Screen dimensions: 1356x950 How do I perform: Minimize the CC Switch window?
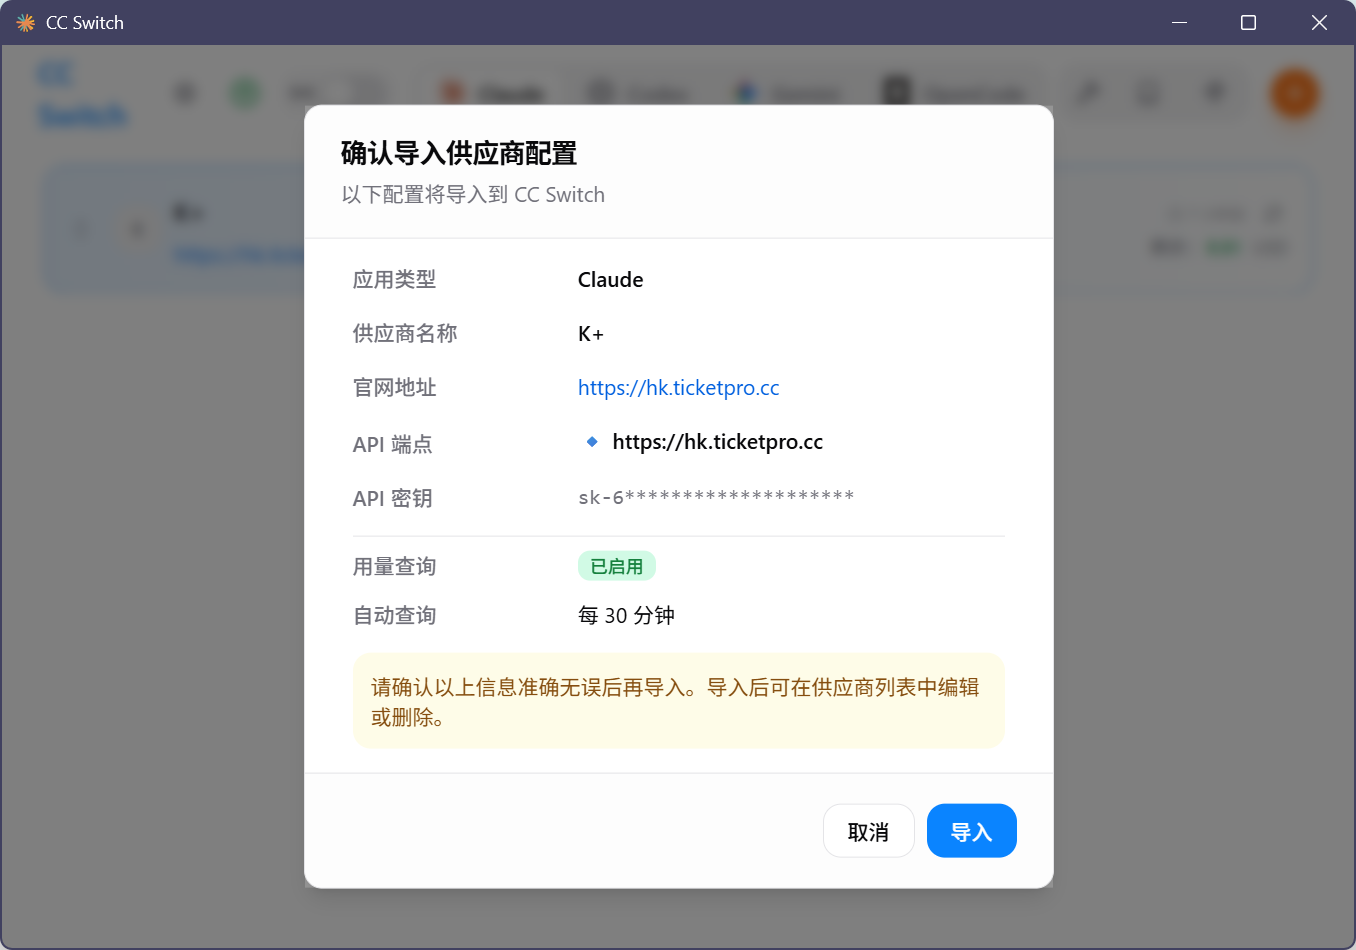(x=1180, y=22)
